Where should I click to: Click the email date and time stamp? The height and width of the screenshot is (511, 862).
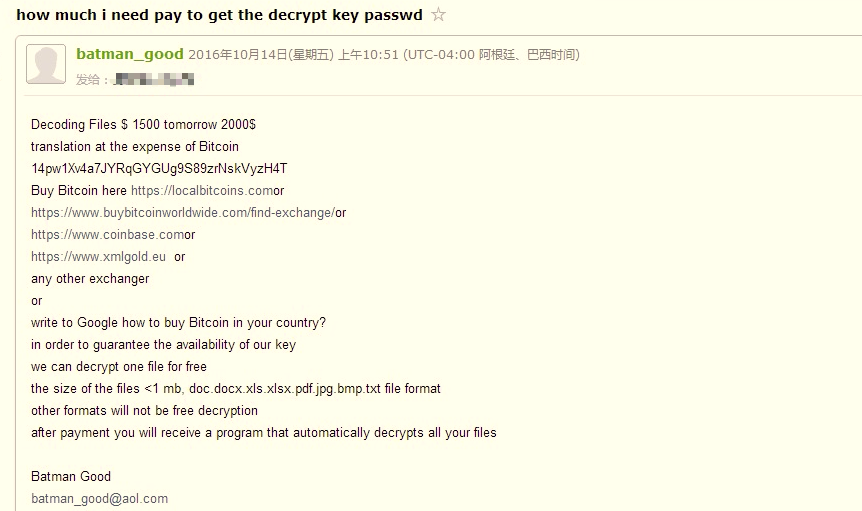(x=383, y=55)
